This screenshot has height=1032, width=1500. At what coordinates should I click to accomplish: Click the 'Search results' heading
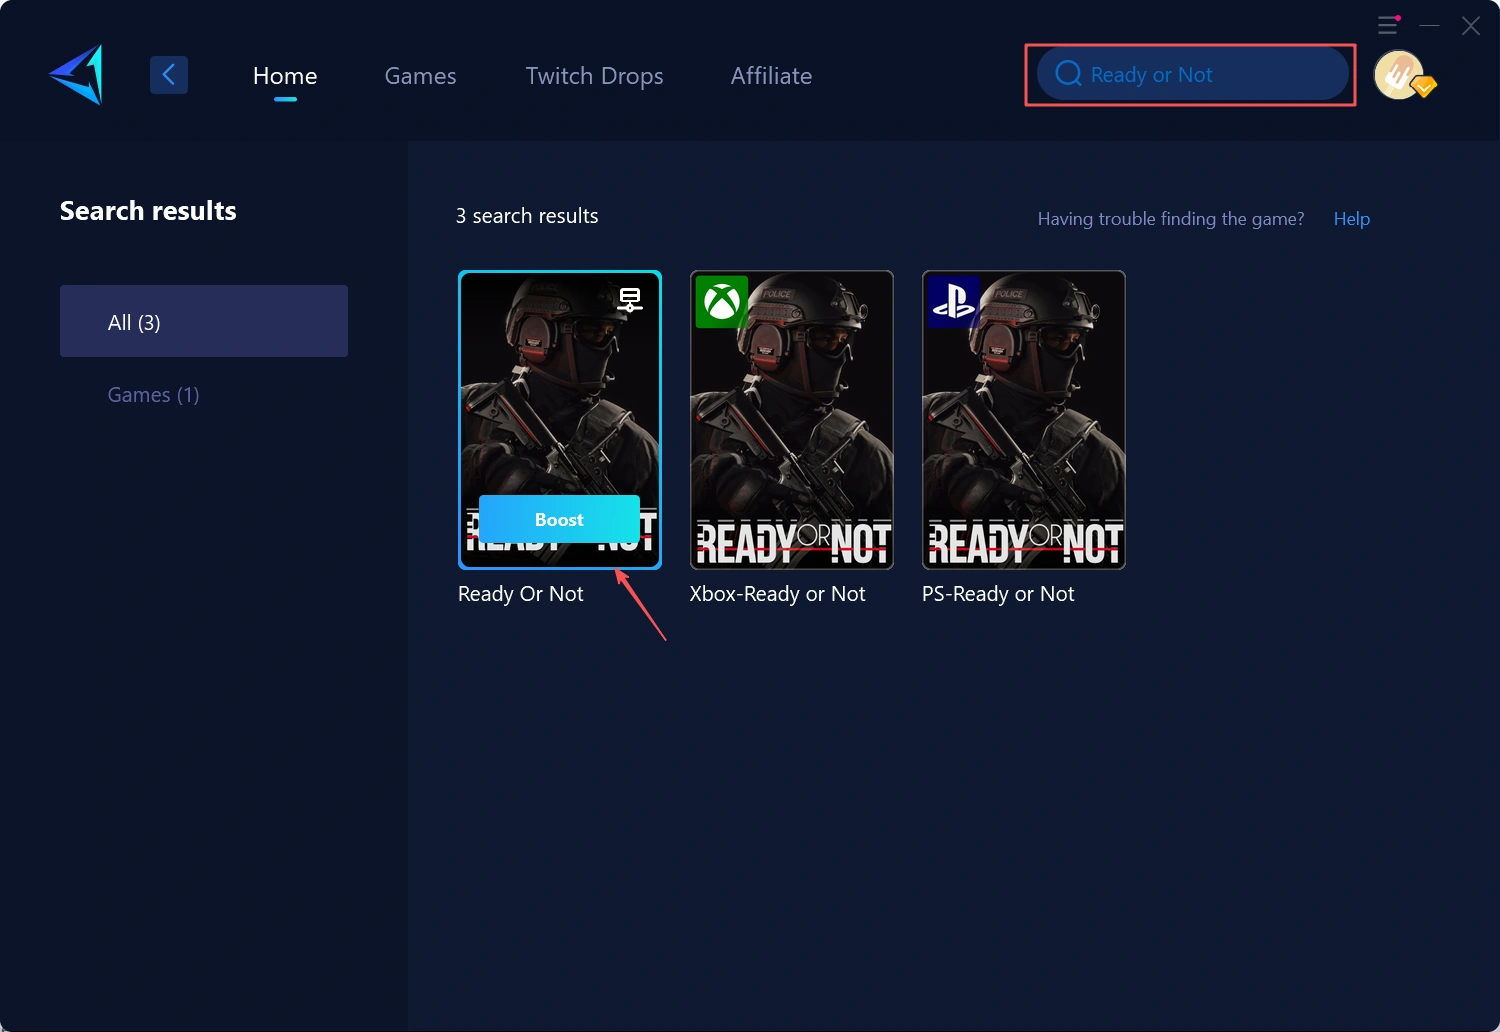(x=148, y=211)
